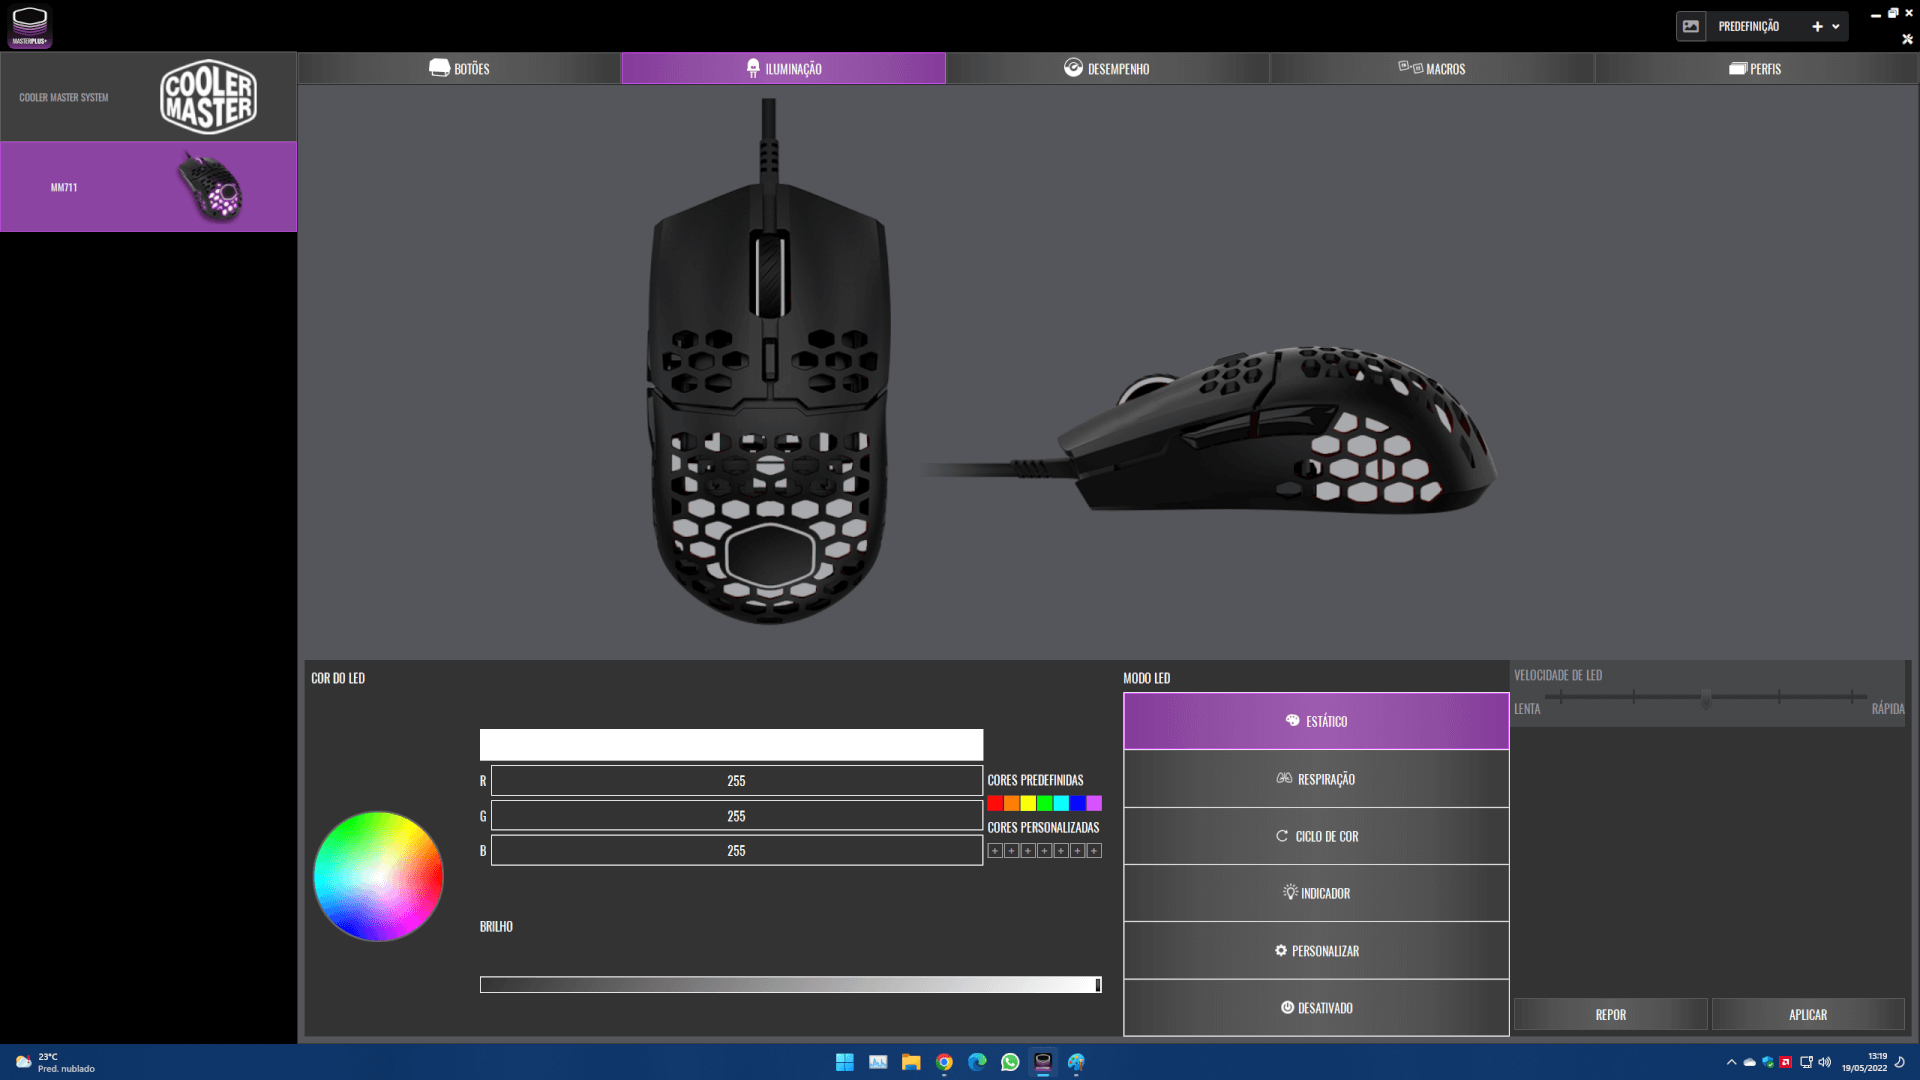Viewport: 1920px width, 1080px height.
Task: Set LED mode to Desativado
Action: pos(1316,1008)
